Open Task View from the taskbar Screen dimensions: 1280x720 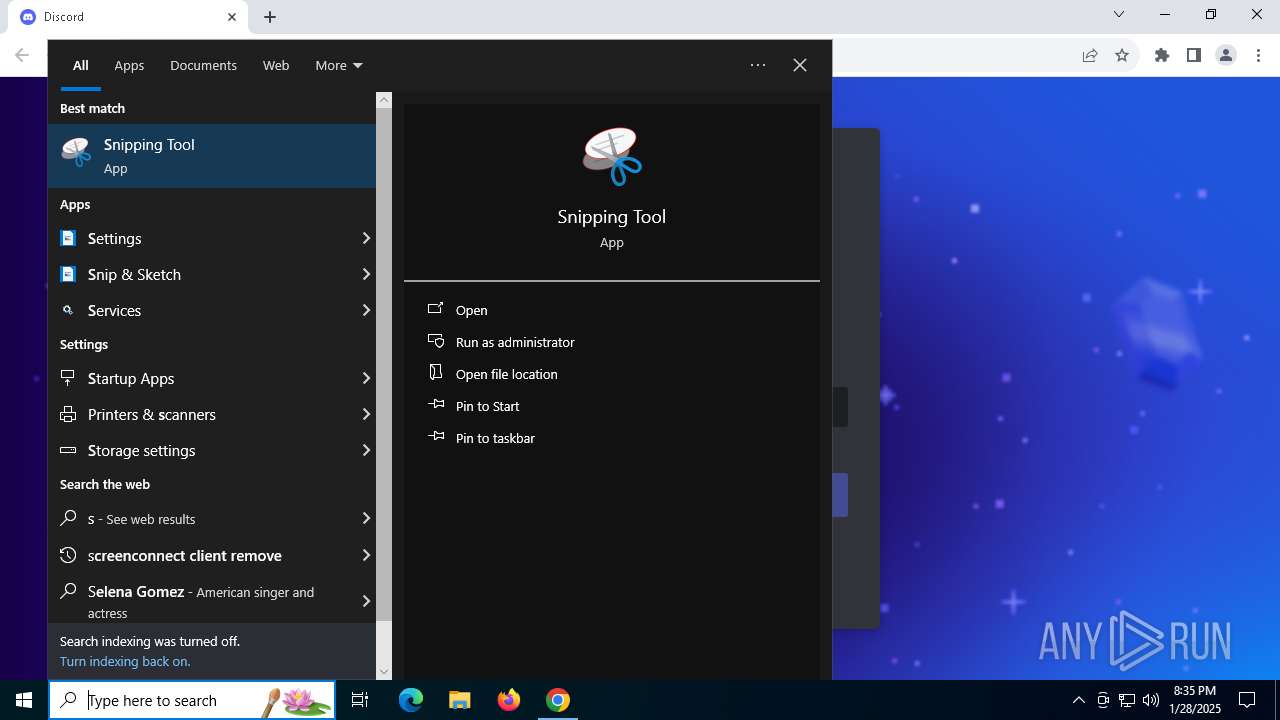pyautogui.click(x=360, y=700)
